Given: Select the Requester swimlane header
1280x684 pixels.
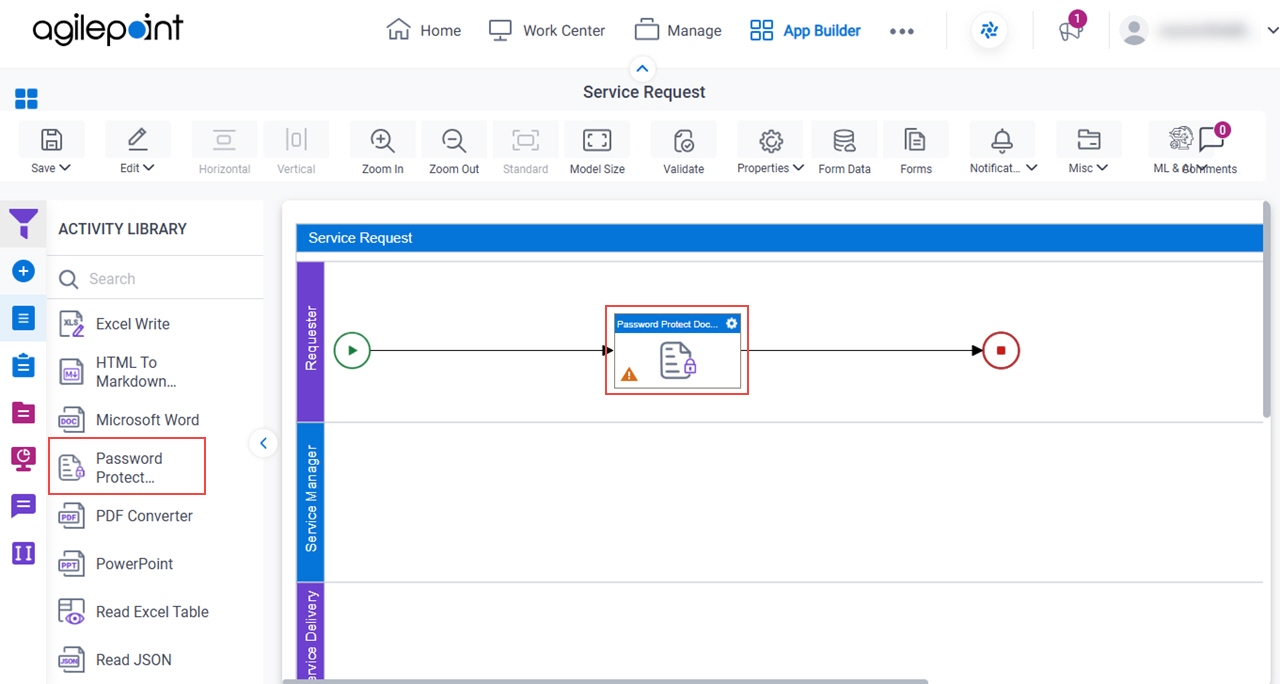Looking at the screenshot, I should click(311, 340).
